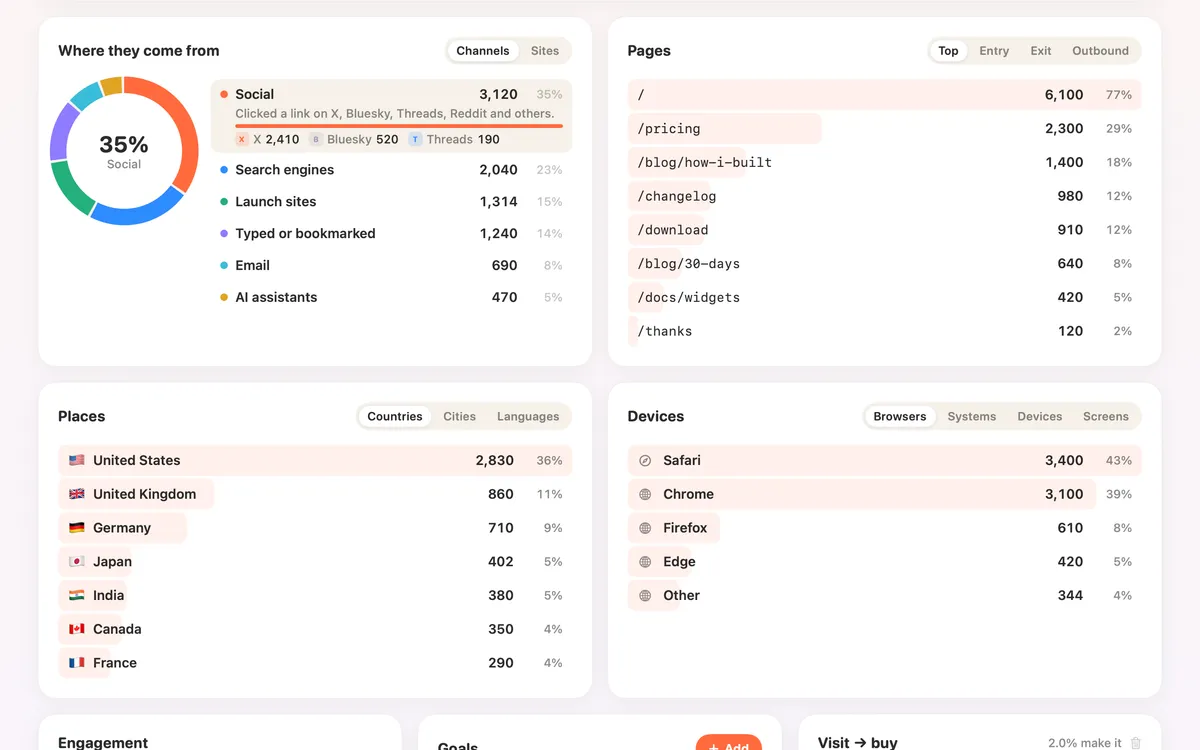The width and height of the screenshot is (1200, 750).
Task: Open the /pricing page row
Action: [x=885, y=129]
